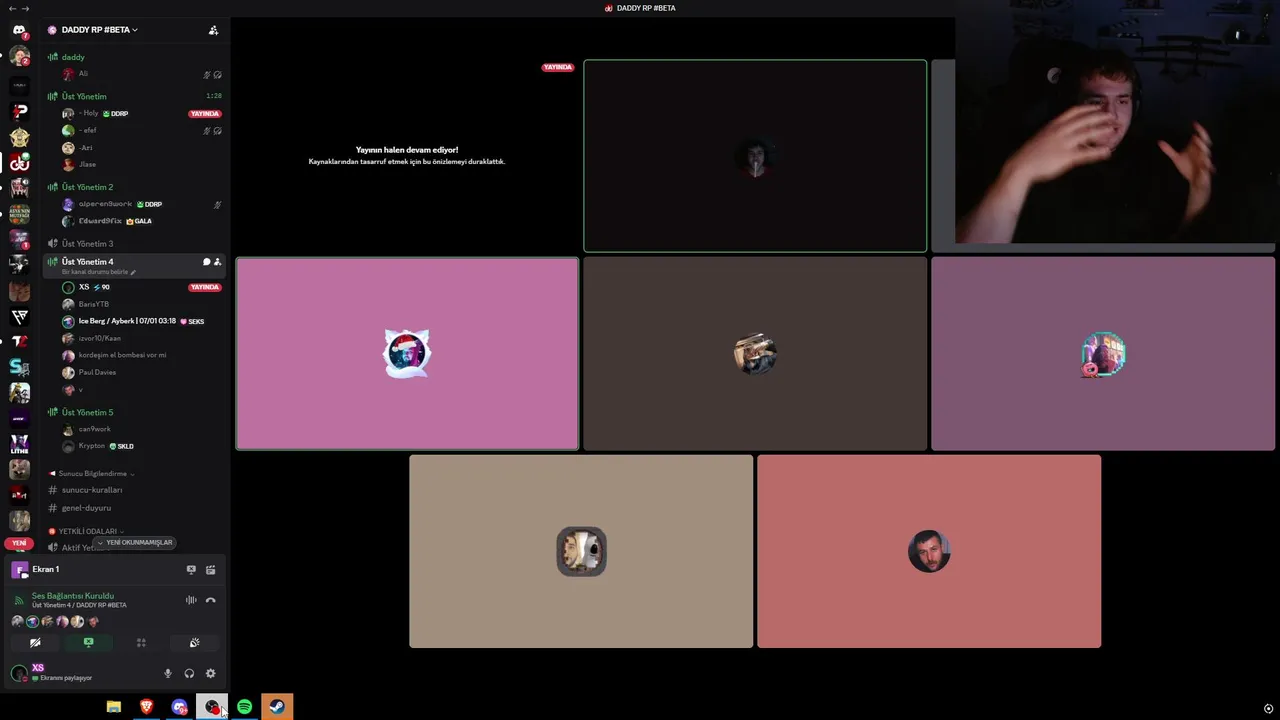Image resolution: width=1280 pixels, height=720 pixels.
Task: Select user Jlase in voice list
Action: [x=87, y=164]
